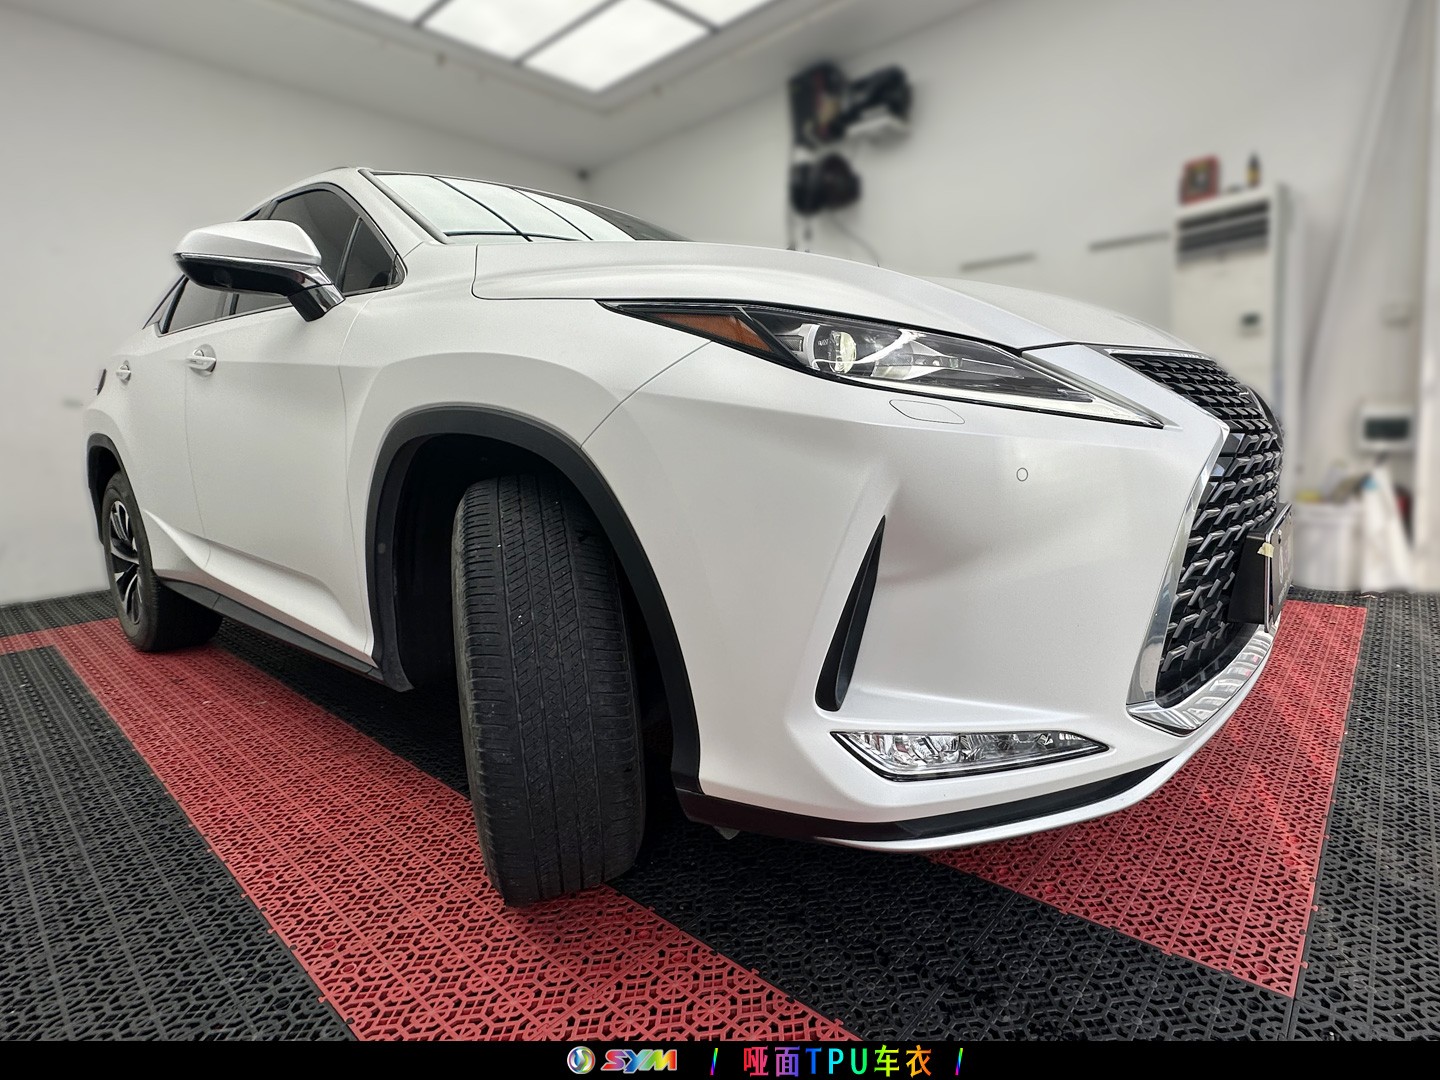Click the SYM logo in the bottom banner
This screenshot has height=1080, width=1440.
tap(622, 1060)
